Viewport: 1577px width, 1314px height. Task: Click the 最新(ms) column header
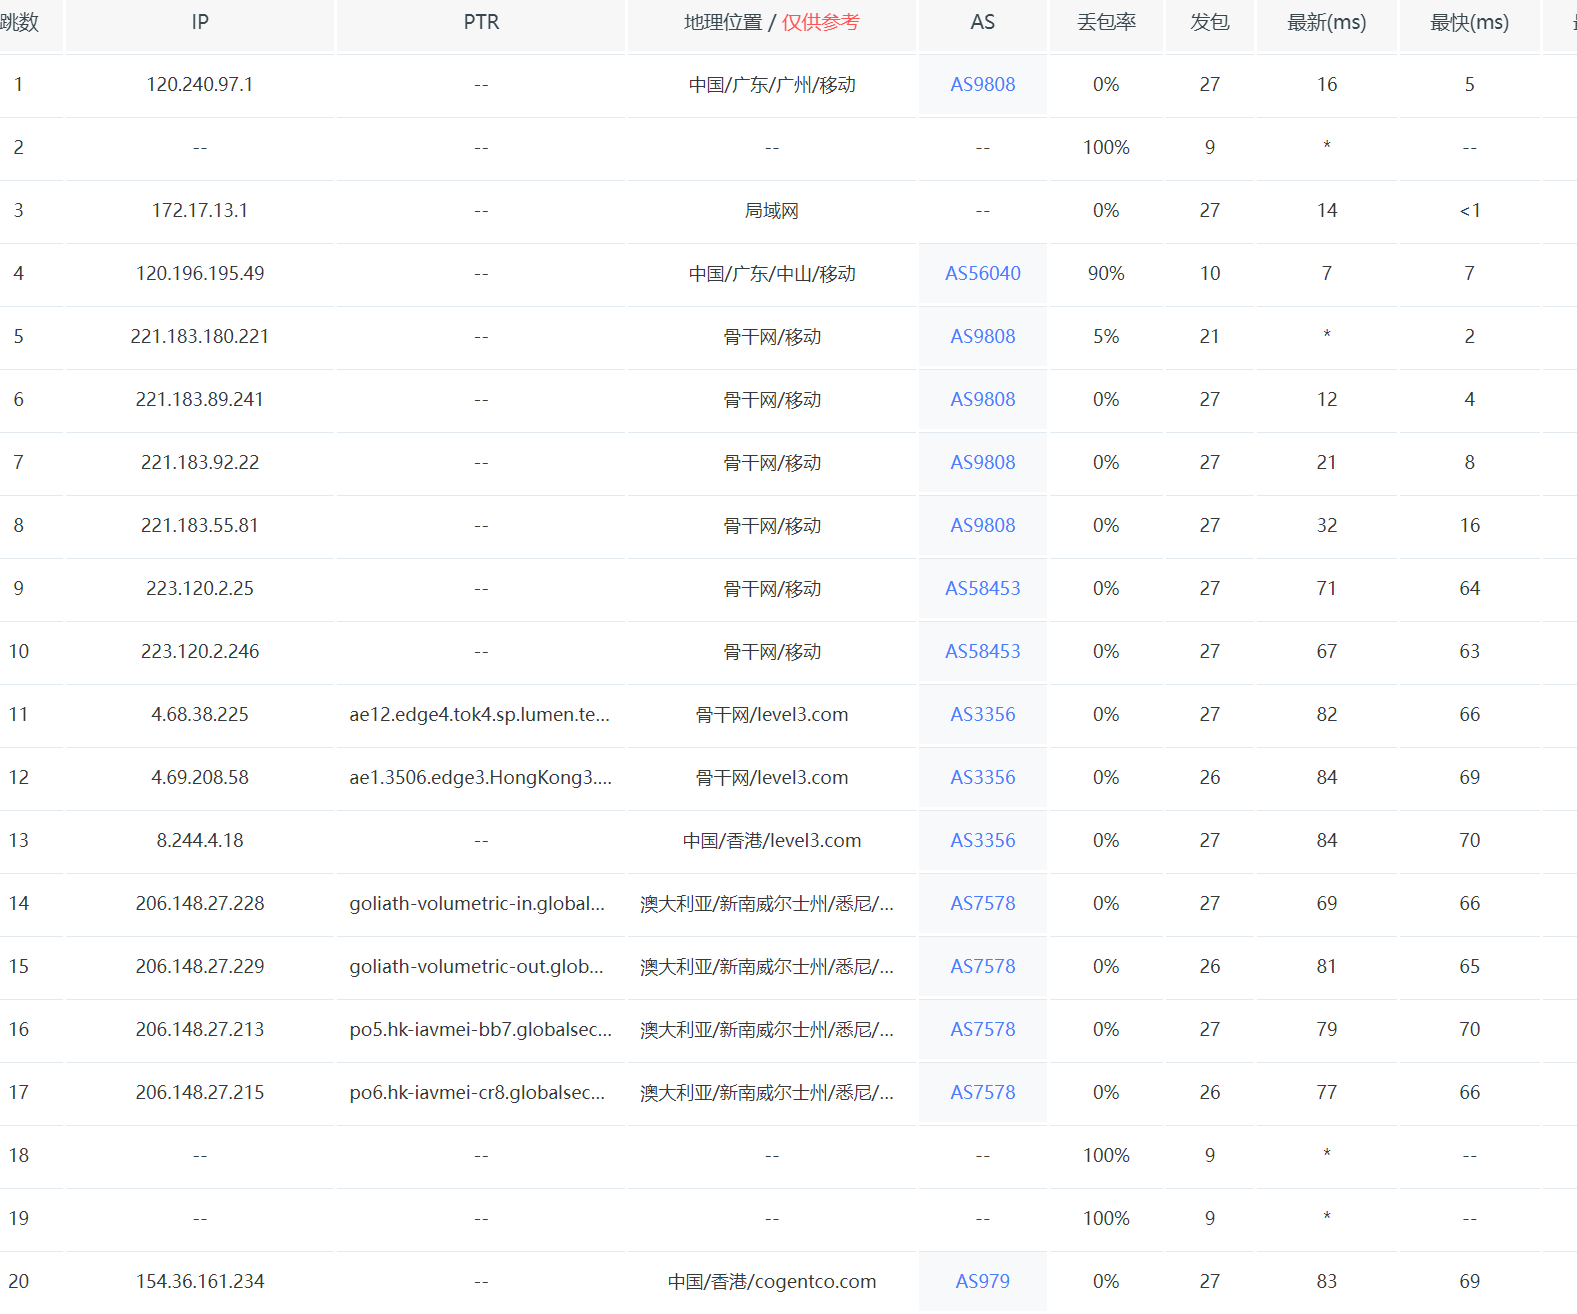(x=1326, y=22)
